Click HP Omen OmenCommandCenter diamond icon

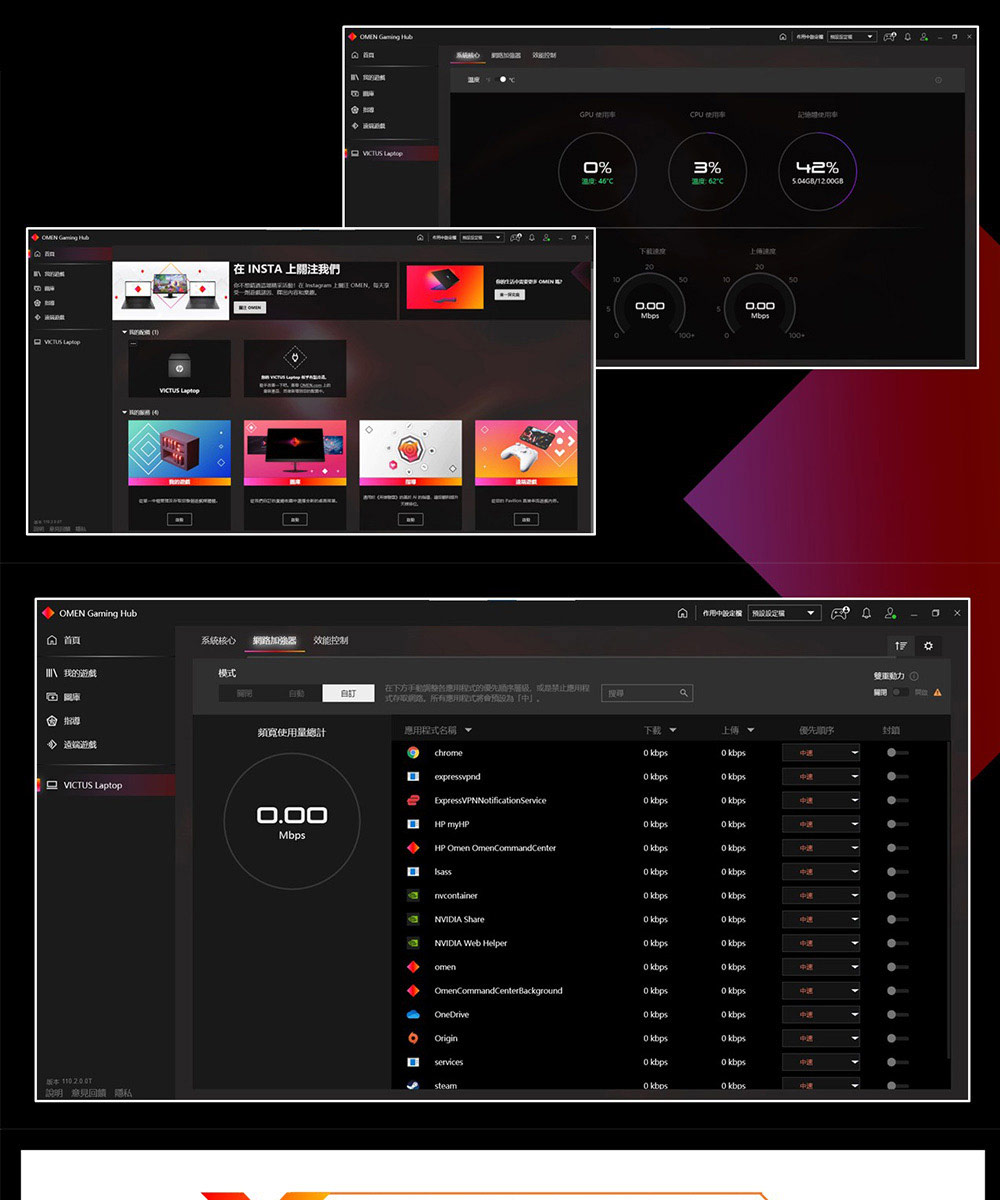[x=413, y=848]
